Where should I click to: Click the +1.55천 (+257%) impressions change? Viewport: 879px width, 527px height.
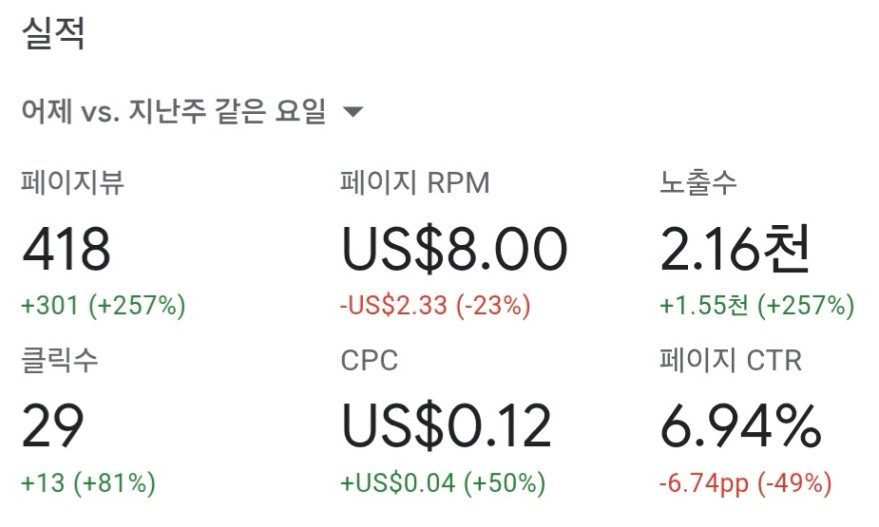click(757, 306)
